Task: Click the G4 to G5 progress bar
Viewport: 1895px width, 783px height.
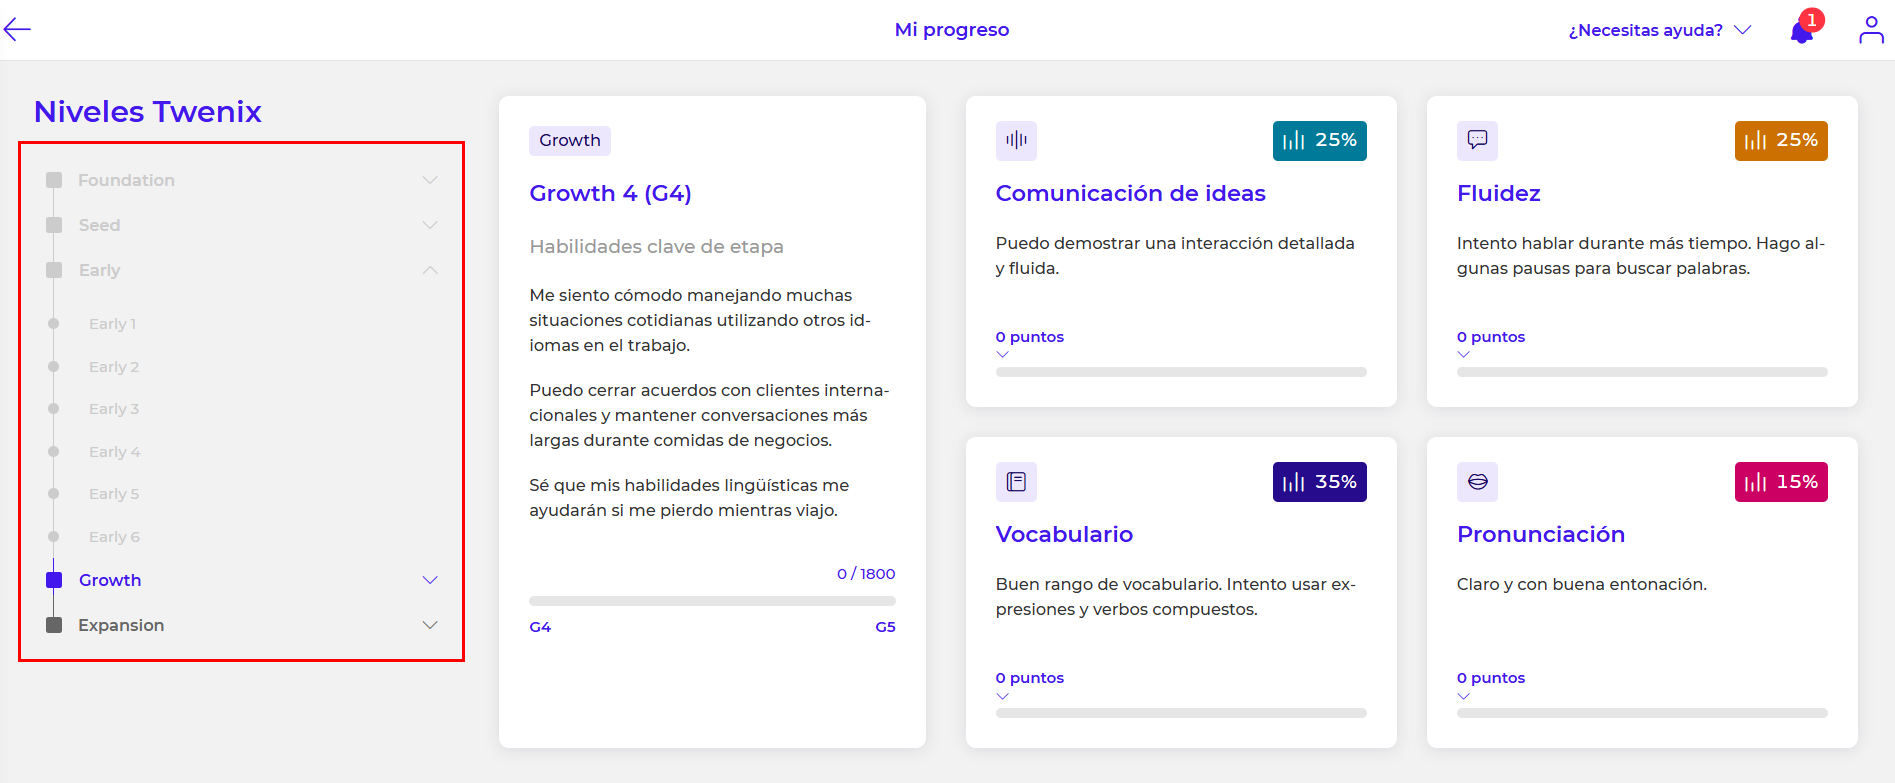Action: coord(712,601)
